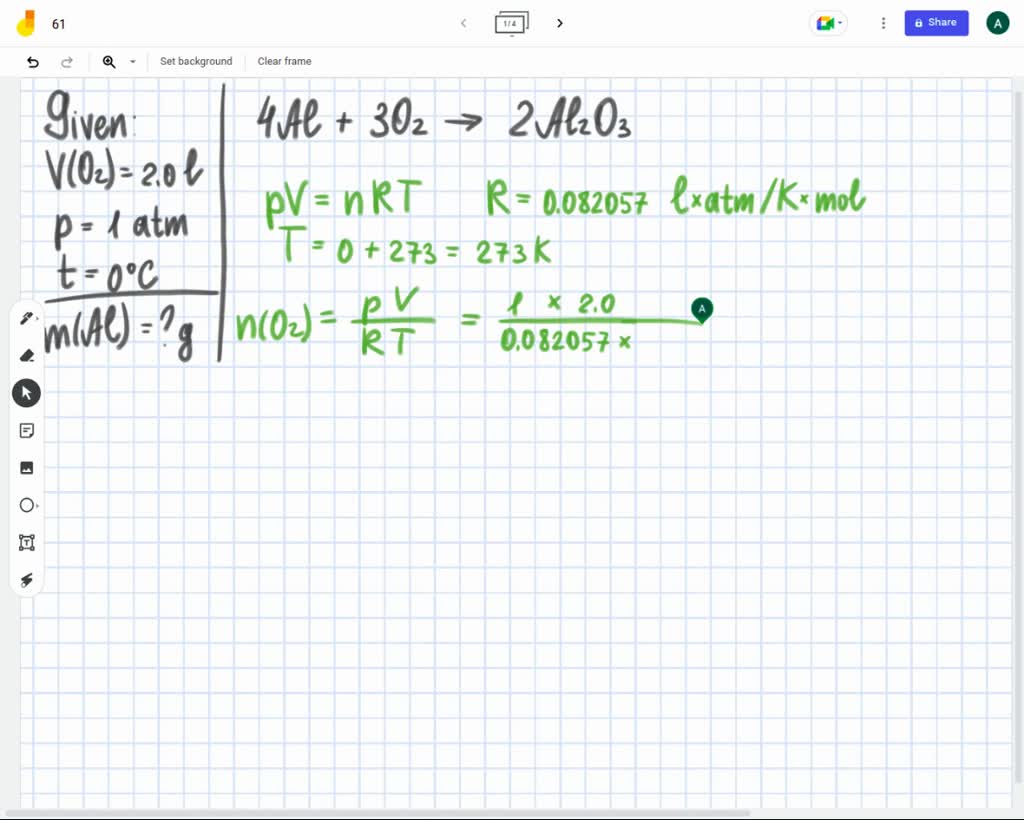This screenshot has height=820, width=1024.
Task: Open the zoom level dropdown arrow
Action: [133, 61]
